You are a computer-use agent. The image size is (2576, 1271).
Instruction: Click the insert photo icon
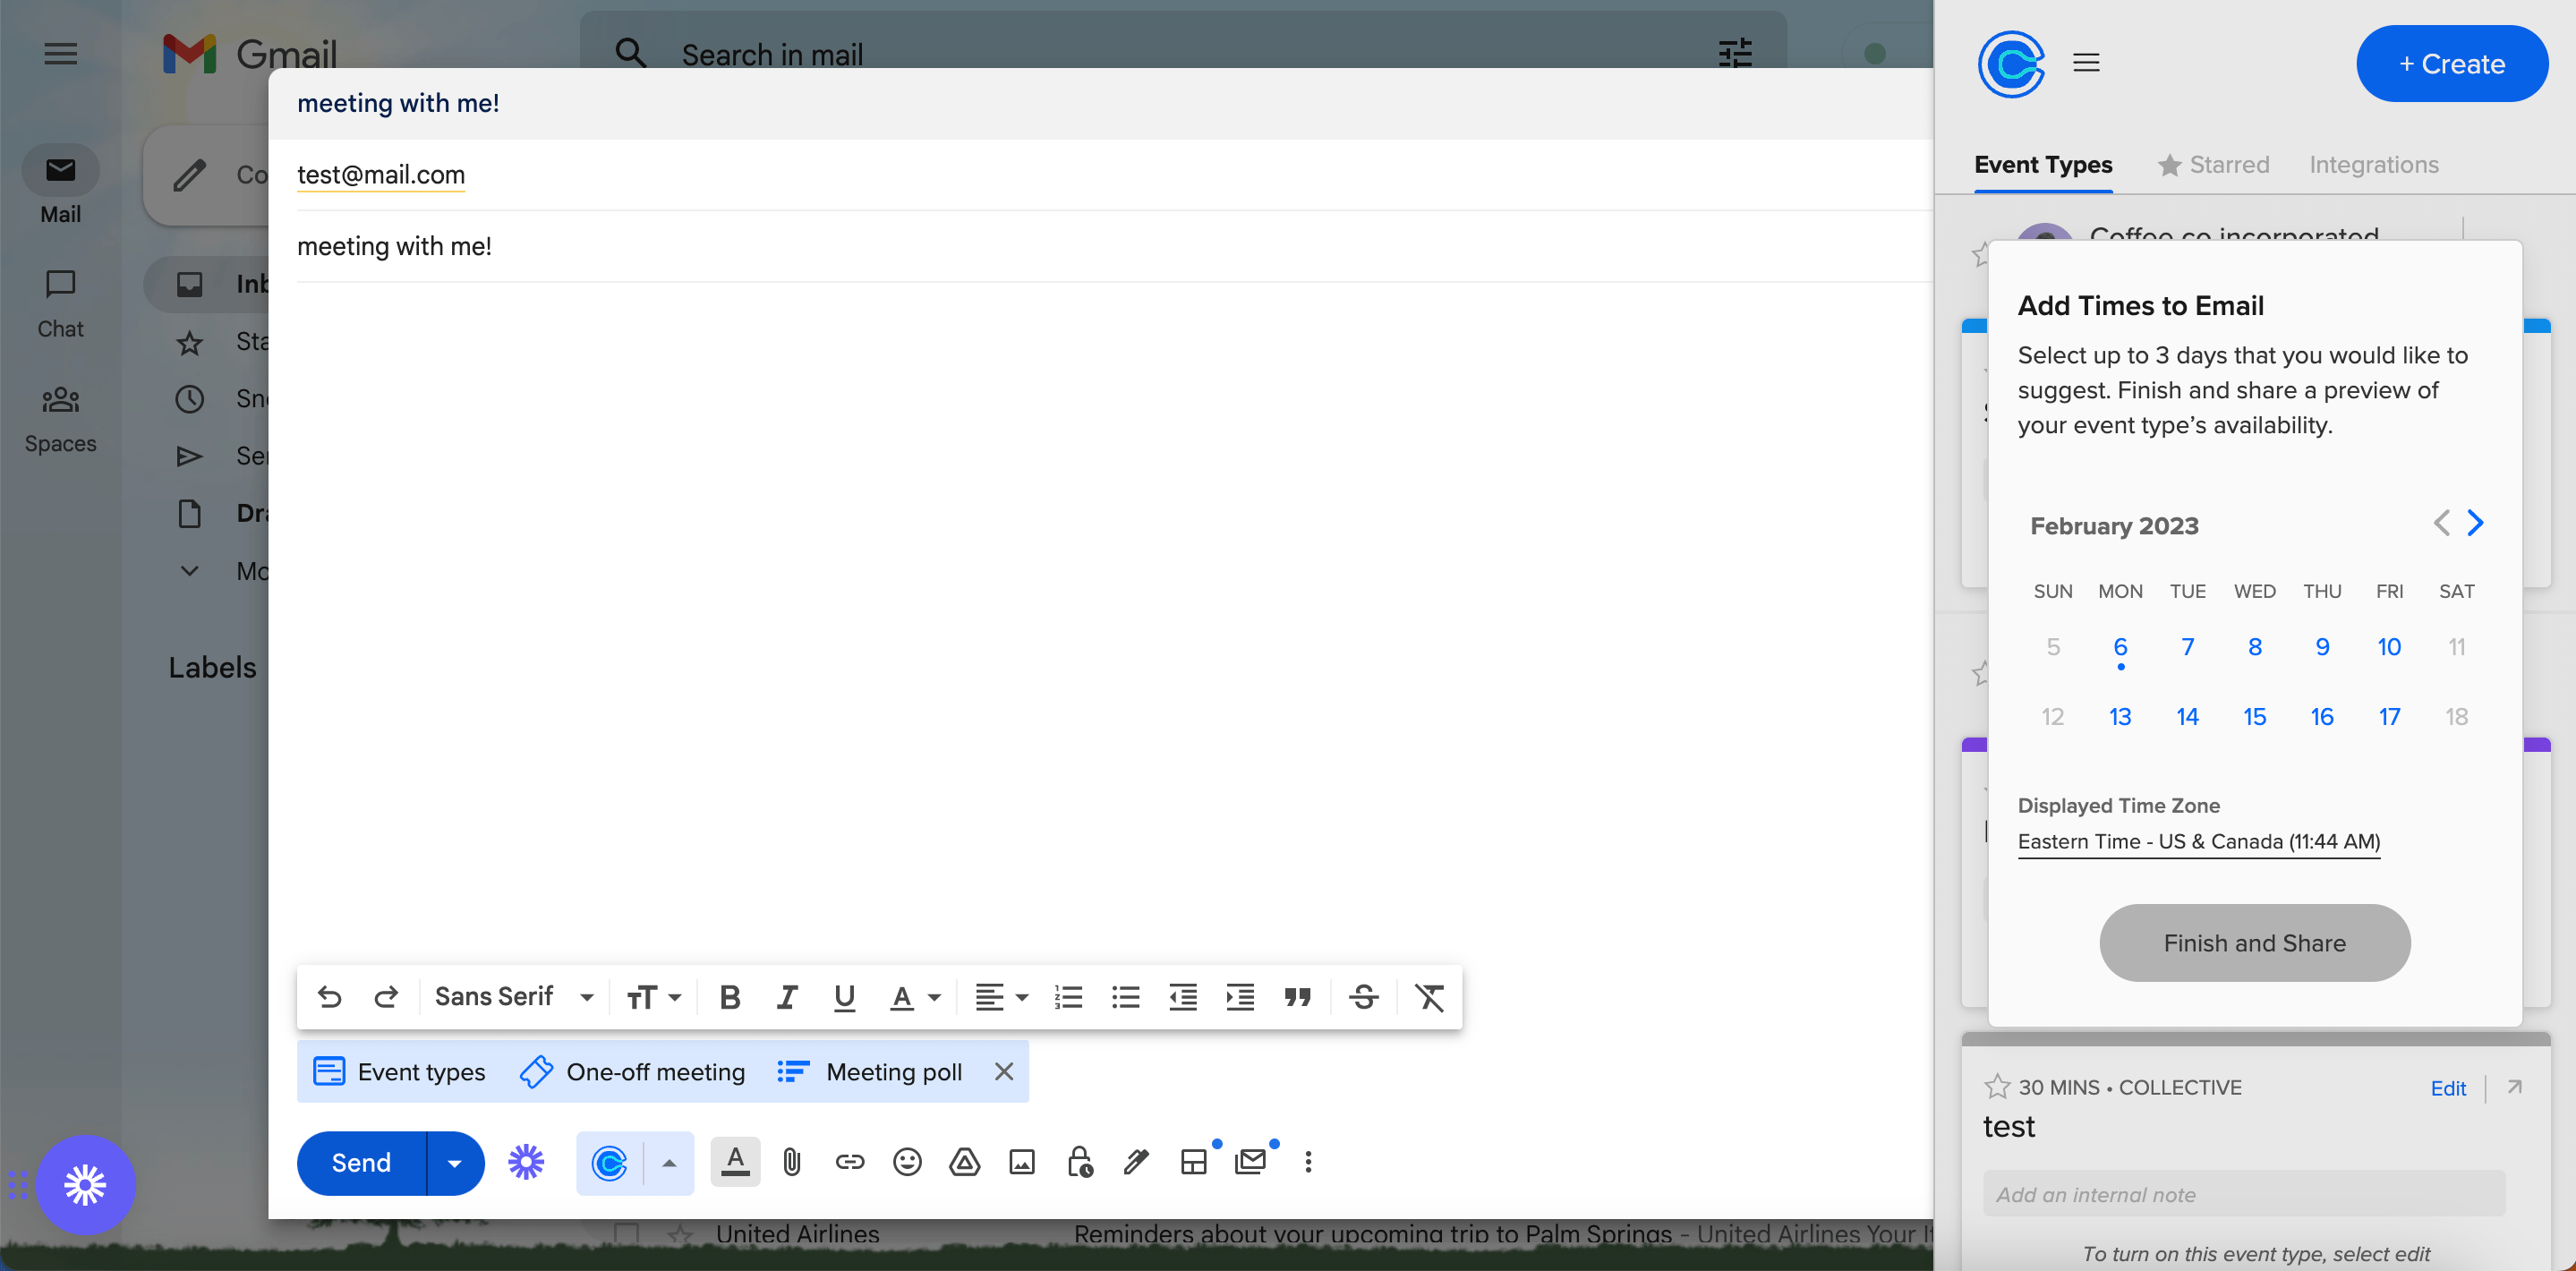(x=1021, y=1161)
